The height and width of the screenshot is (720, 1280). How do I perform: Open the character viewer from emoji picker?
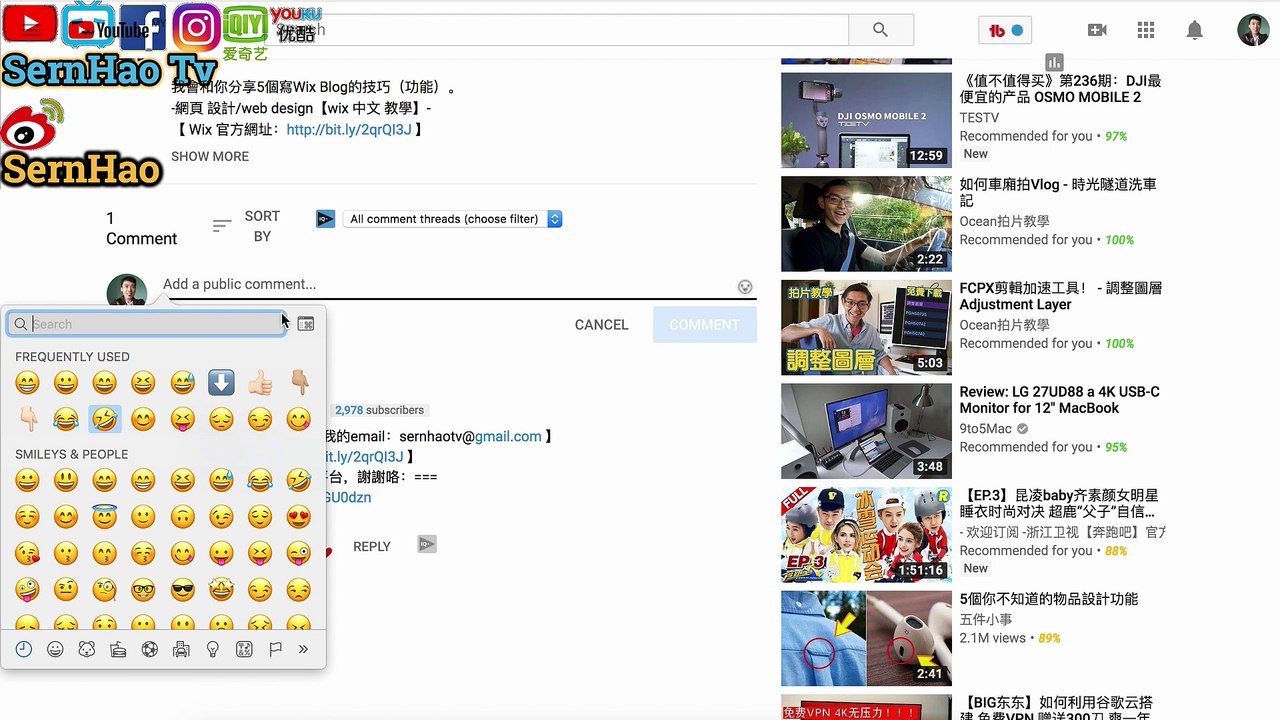[x=306, y=324]
